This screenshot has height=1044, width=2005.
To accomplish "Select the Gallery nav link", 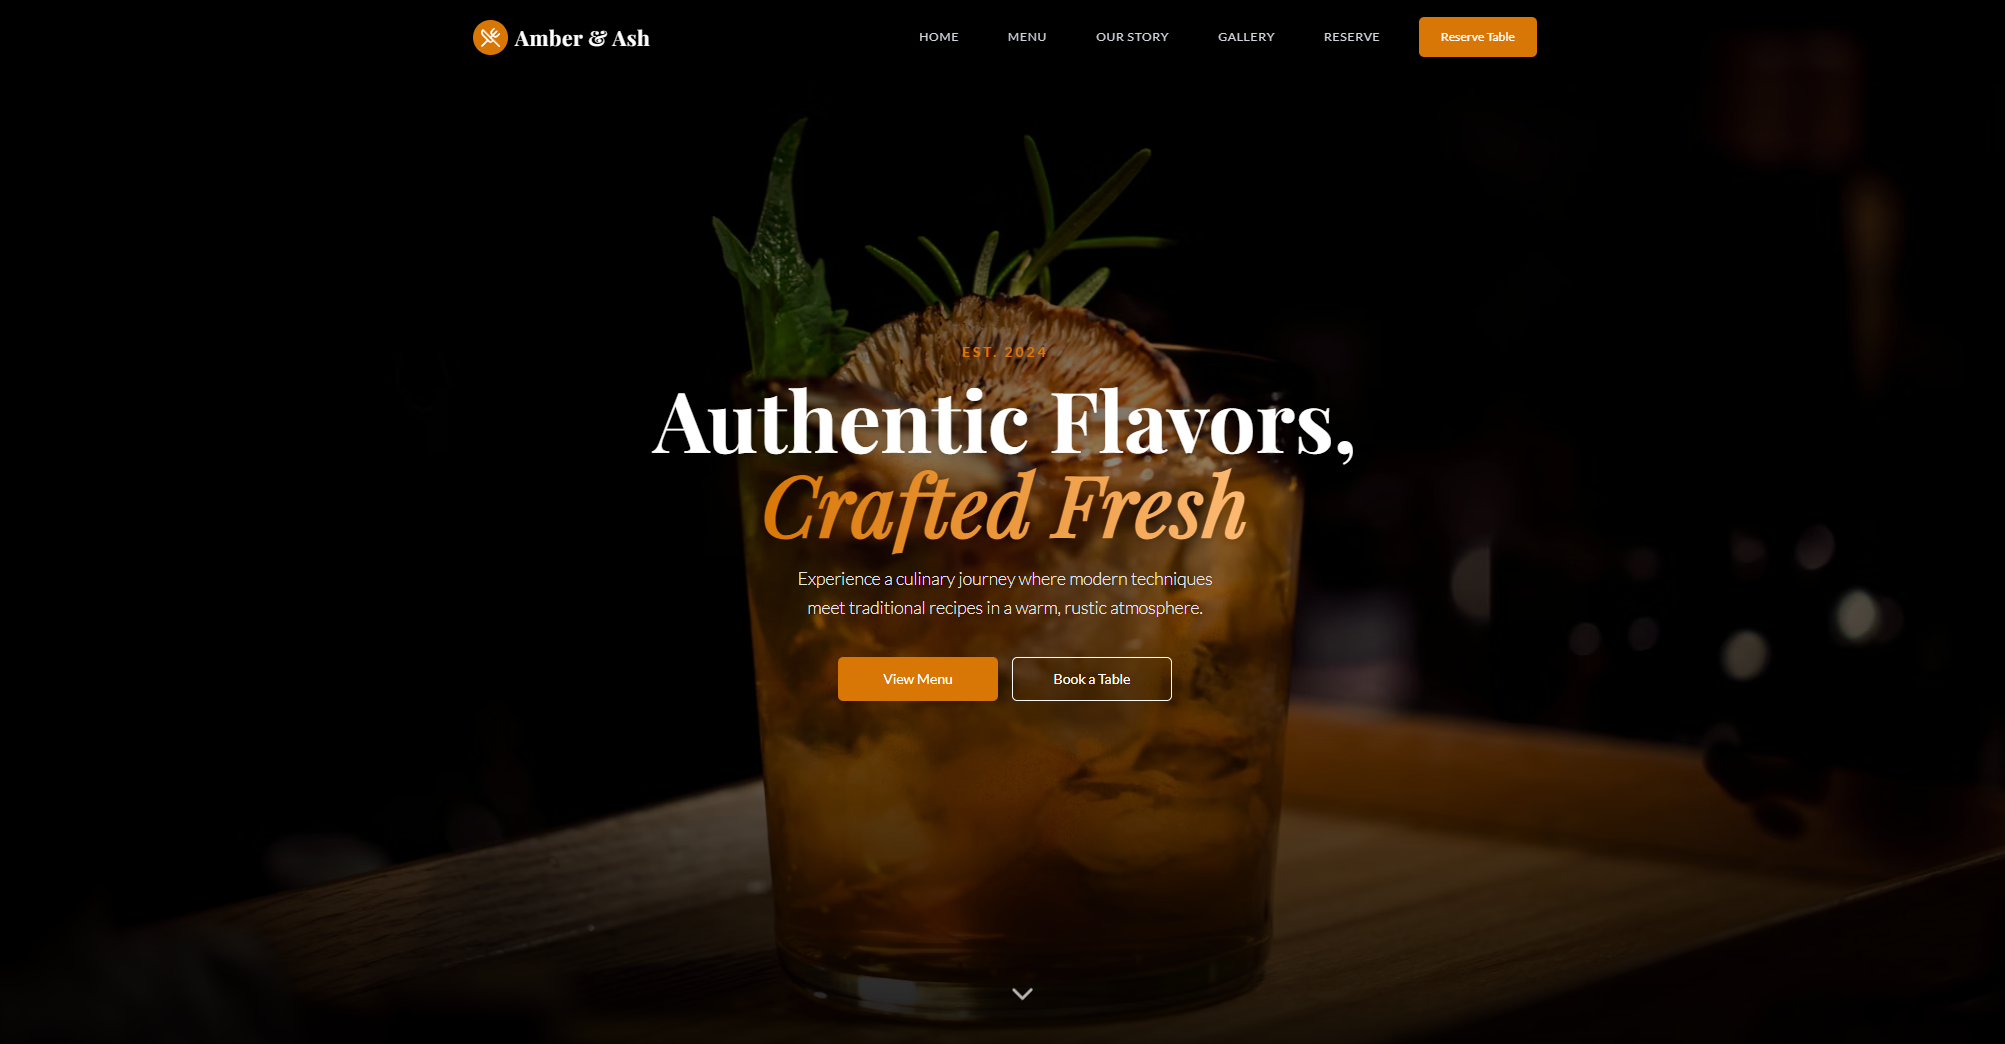I will 1246,37.
